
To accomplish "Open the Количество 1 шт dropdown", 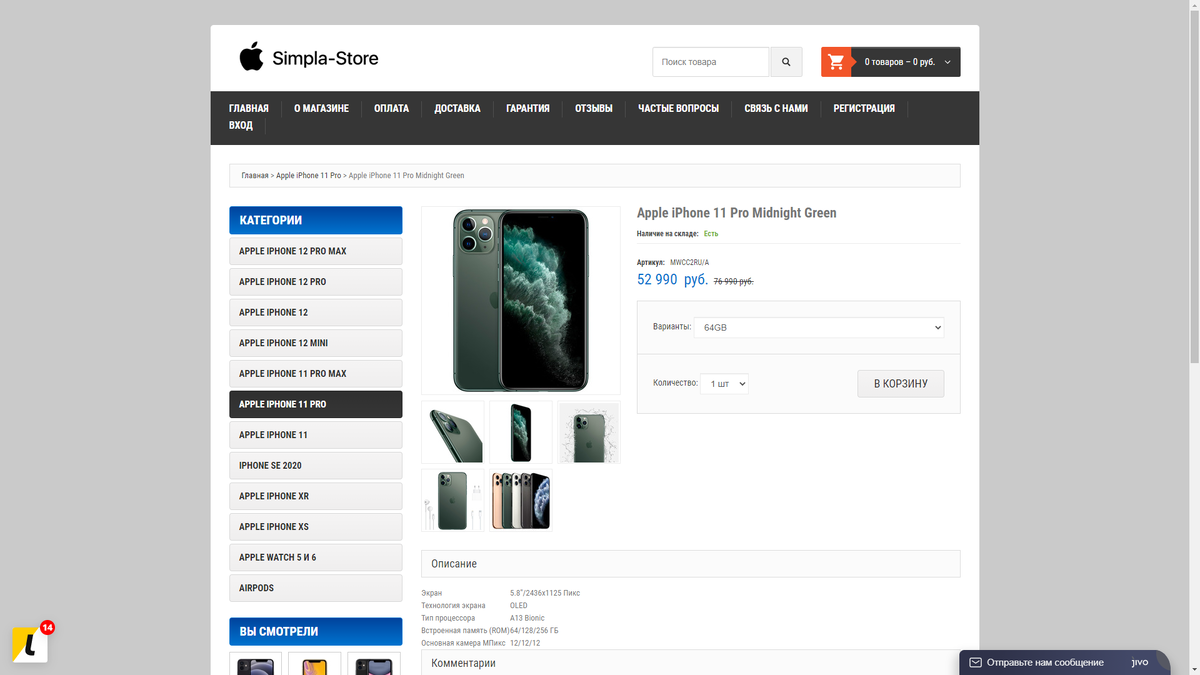I will 724,383.
